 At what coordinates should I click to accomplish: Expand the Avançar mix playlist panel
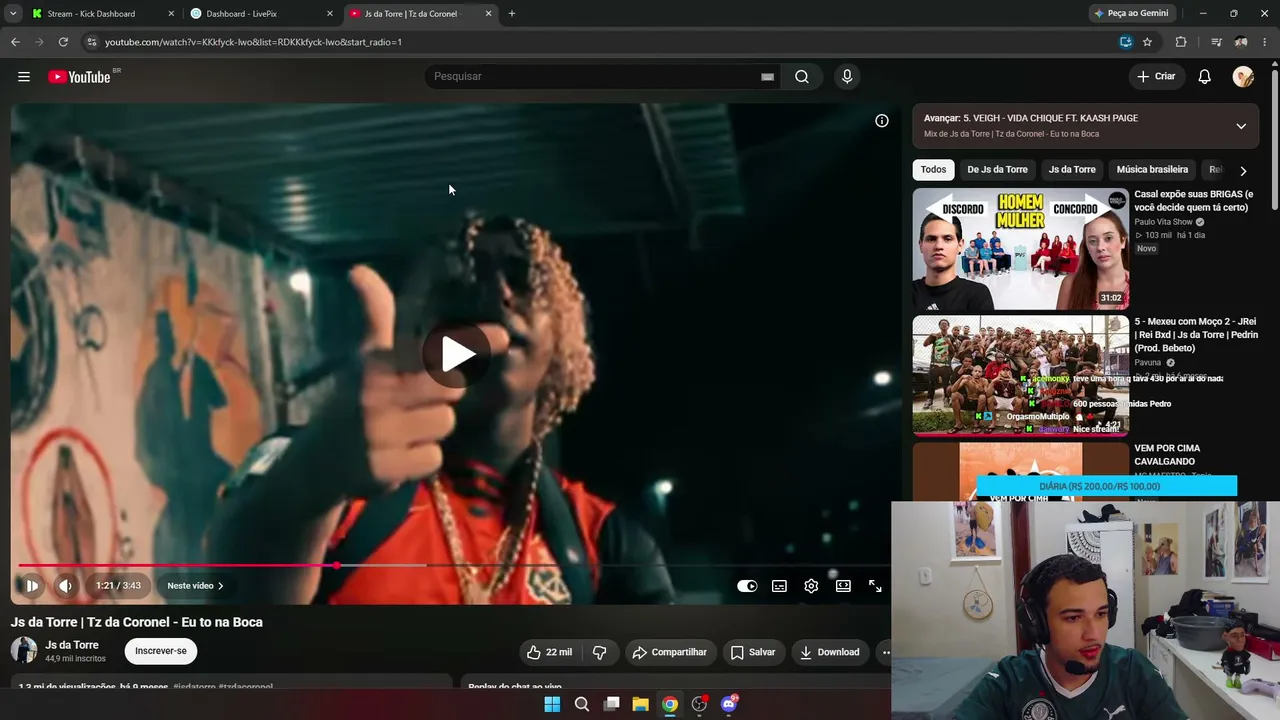tap(1241, 126)
